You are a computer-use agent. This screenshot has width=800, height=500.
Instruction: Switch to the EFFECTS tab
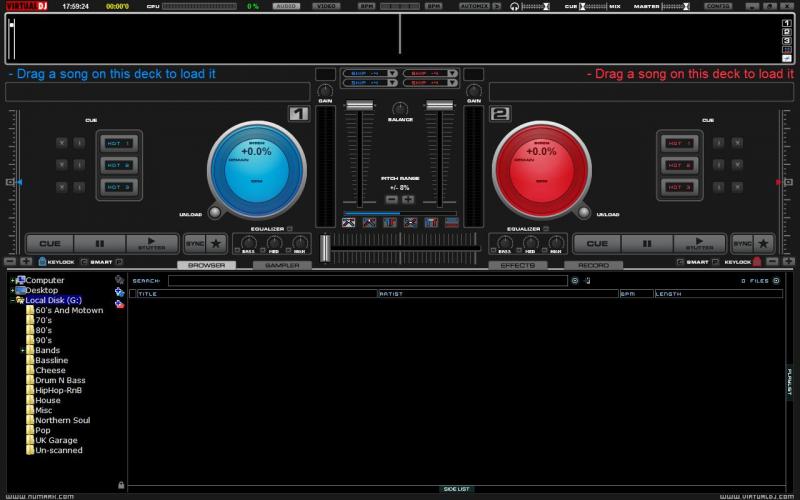518,265
